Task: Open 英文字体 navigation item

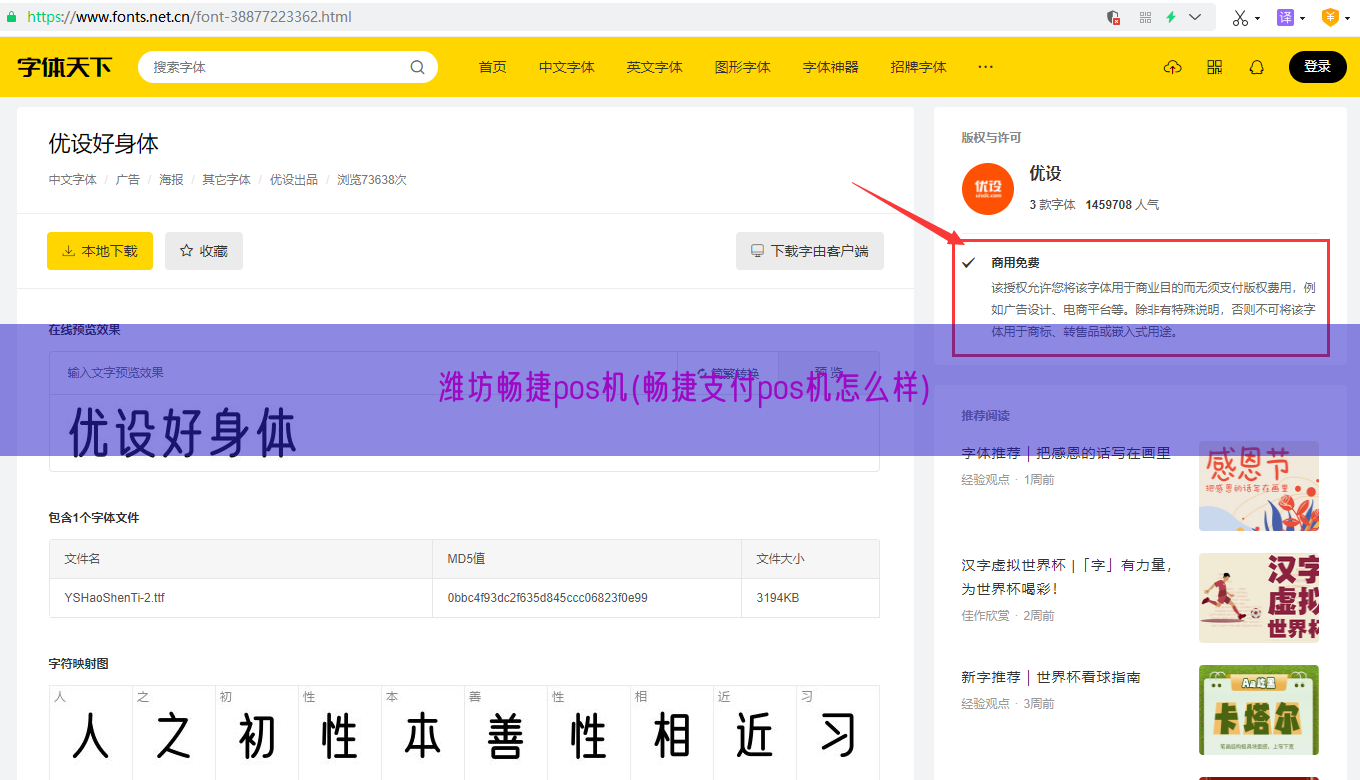Action: pyautogui.click(x=655, y=67)
